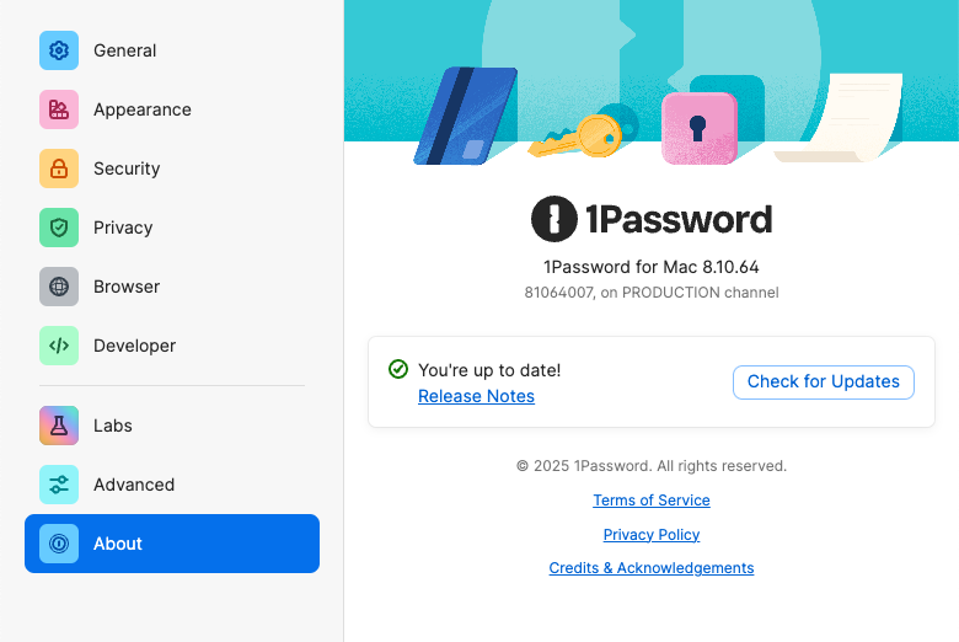Navigate to the Labs section
Image resolution: width=959 pixels, height=642 pixels.
[112, 425]
